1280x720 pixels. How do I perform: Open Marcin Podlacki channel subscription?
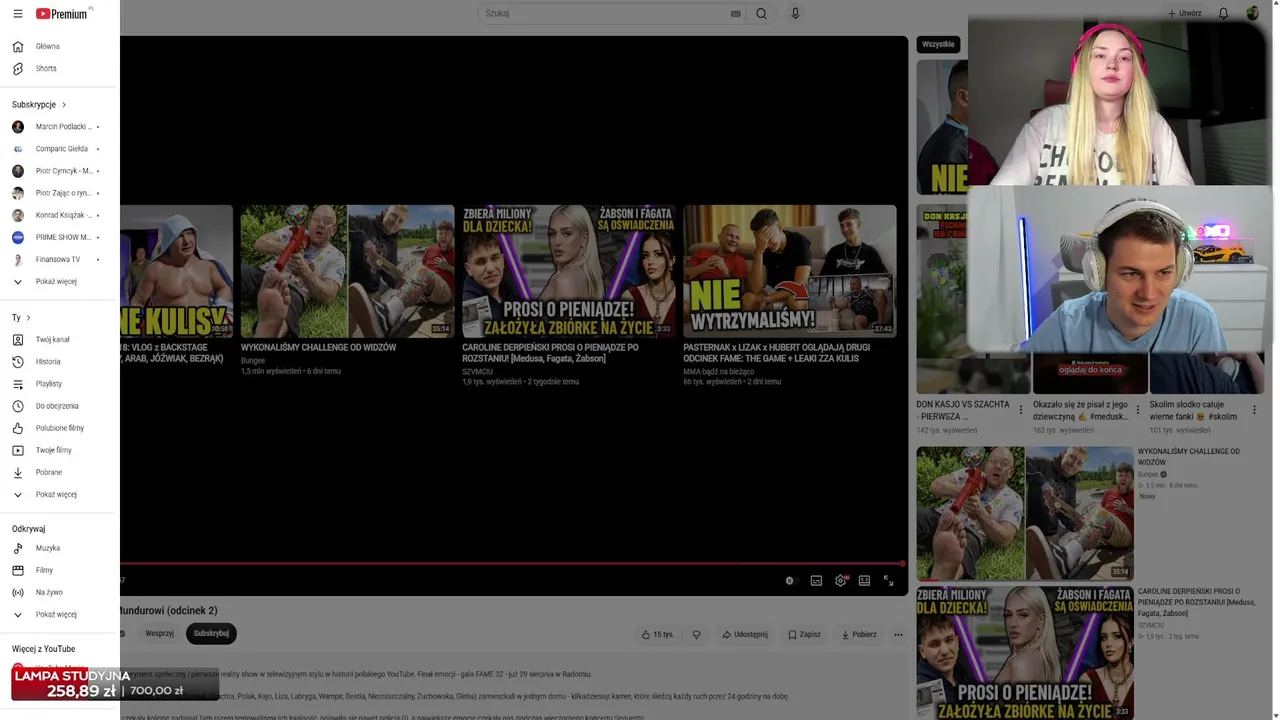60,127
